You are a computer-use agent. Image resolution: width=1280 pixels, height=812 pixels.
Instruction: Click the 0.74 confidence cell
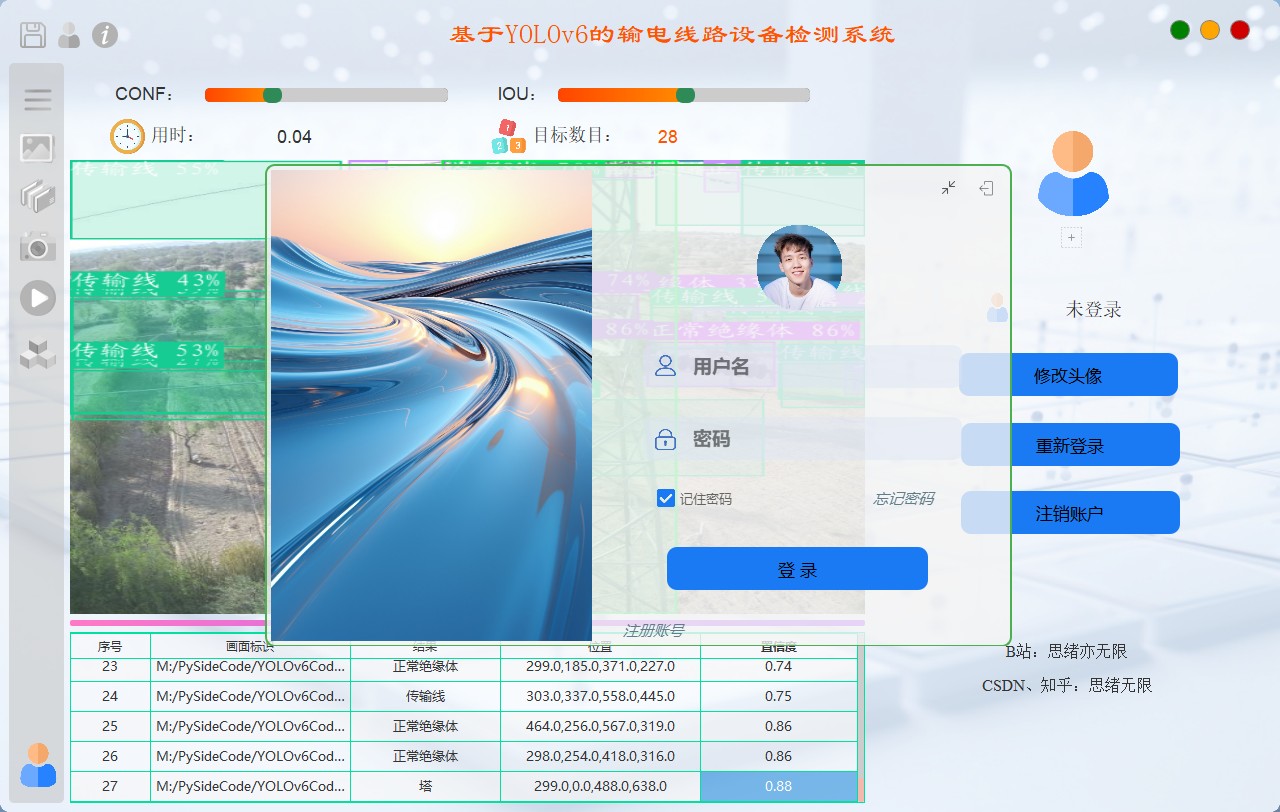pos(778,666)
